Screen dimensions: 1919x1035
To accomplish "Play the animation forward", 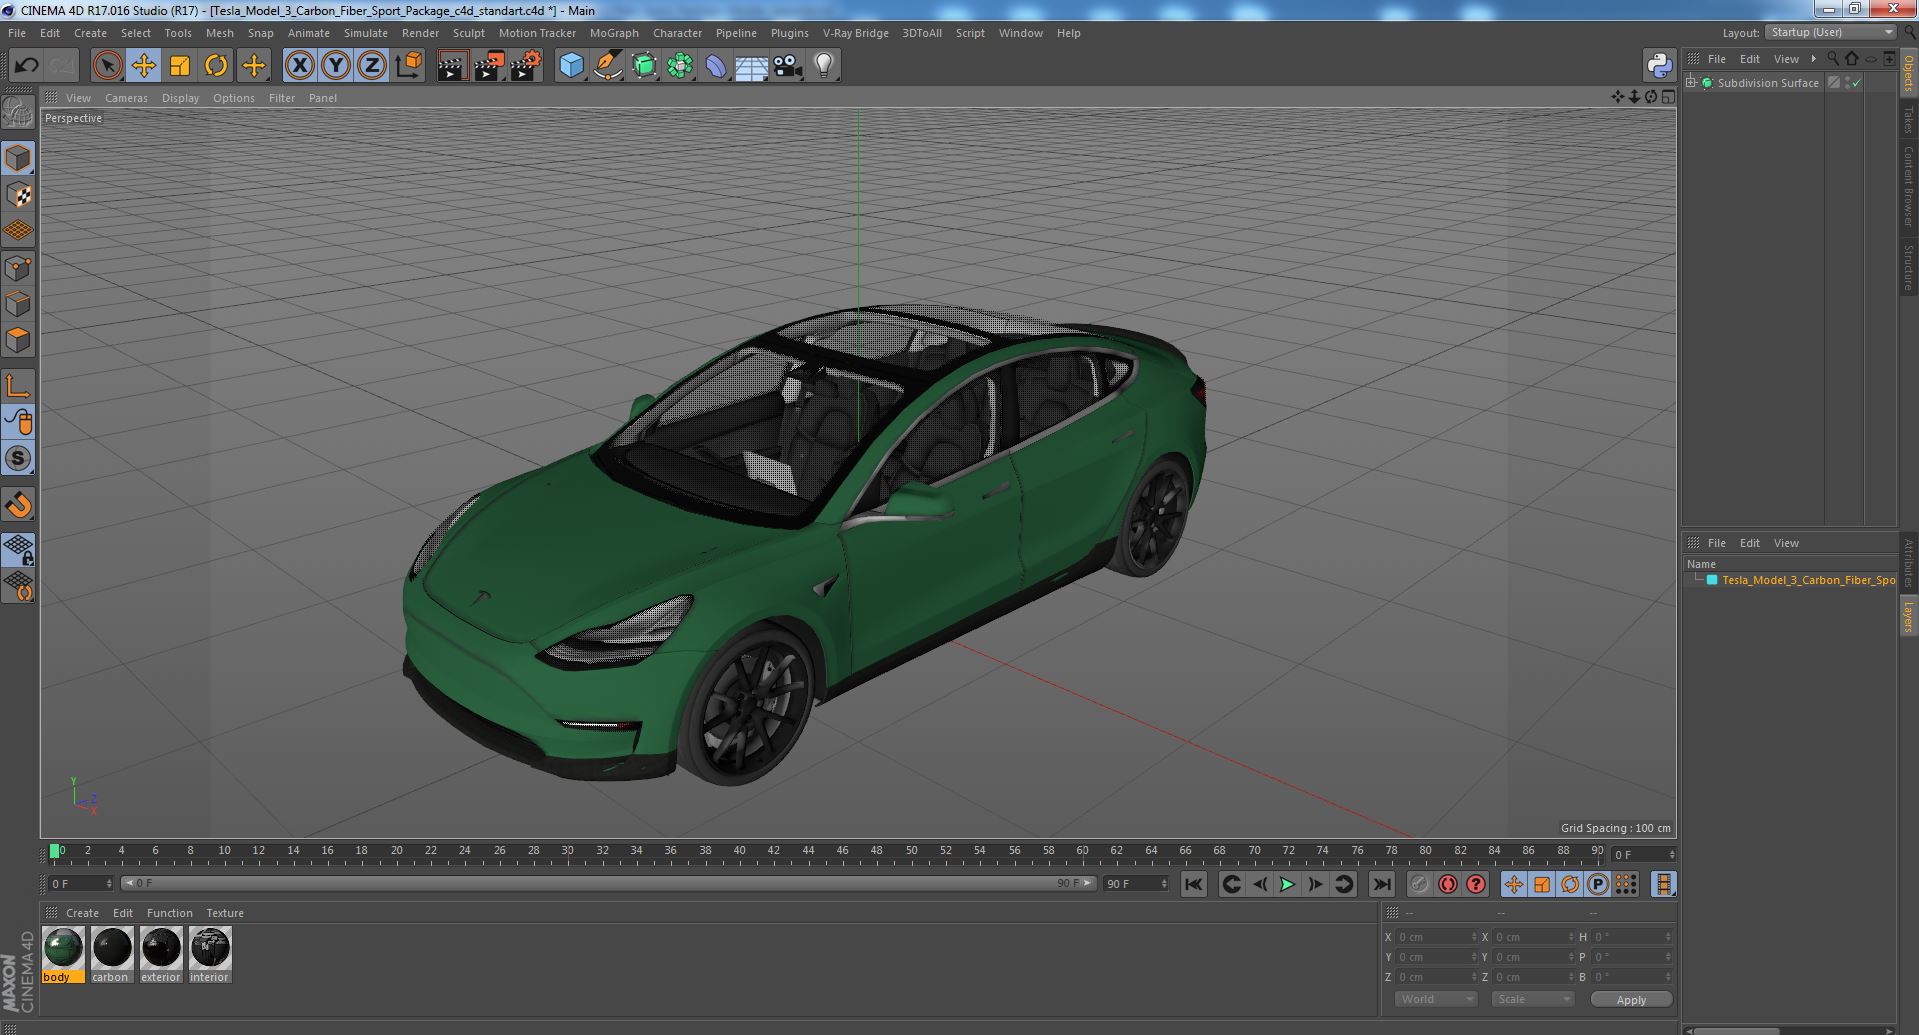I will 1287,884.
